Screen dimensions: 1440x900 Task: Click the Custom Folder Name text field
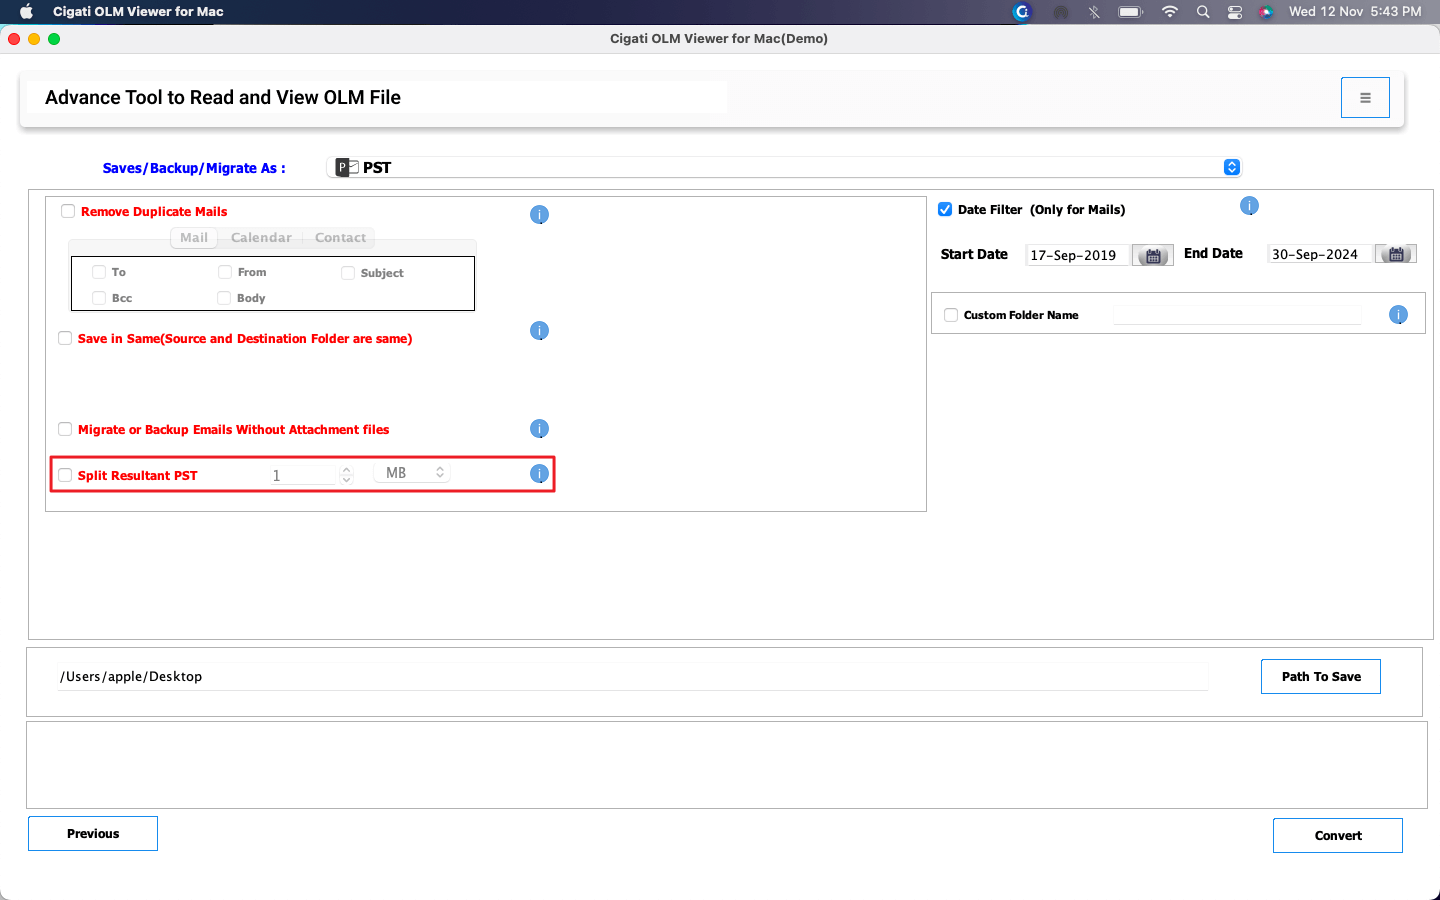(x=1237, y=315)
